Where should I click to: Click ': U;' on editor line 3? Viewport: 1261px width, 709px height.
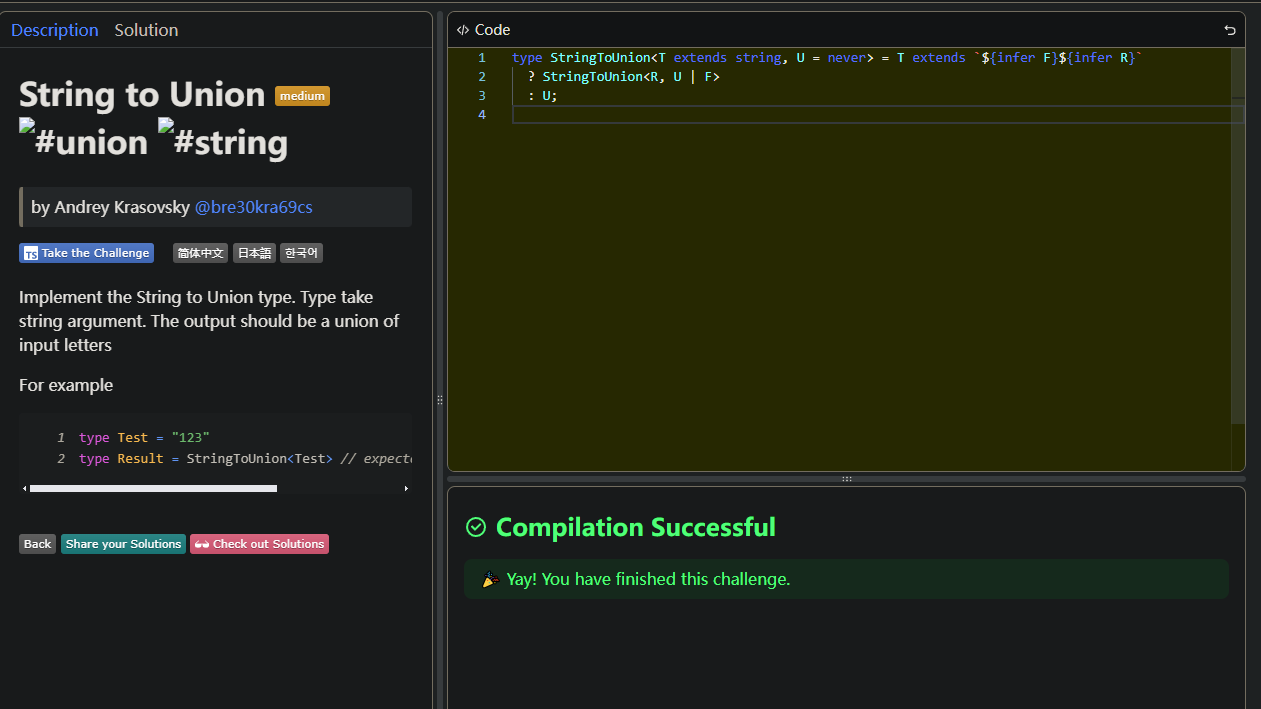coord(542,96)
